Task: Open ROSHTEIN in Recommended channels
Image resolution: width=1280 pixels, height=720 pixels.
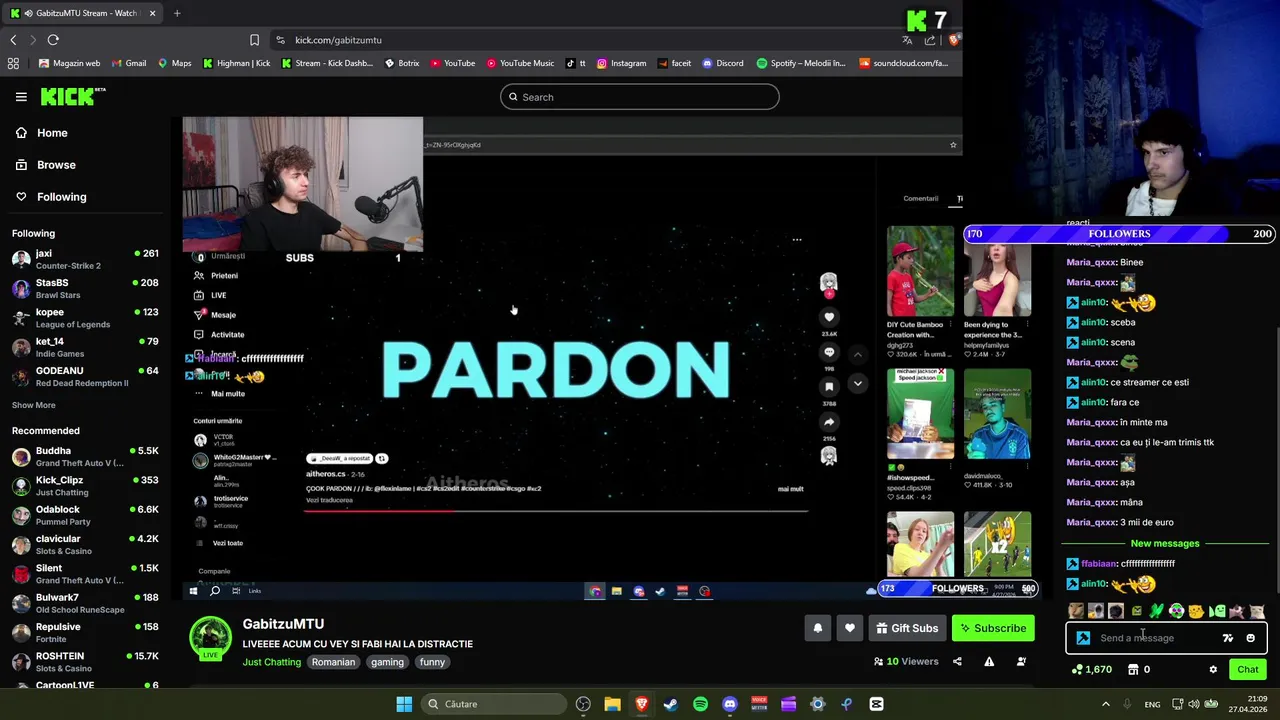Action: click(85, 662)
